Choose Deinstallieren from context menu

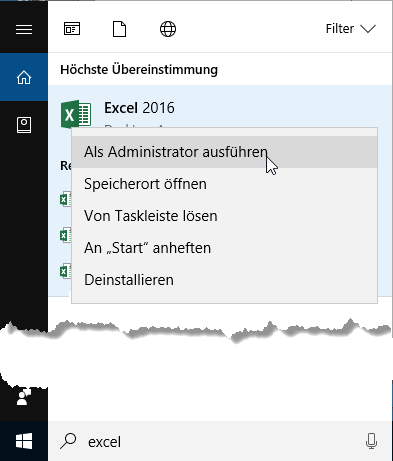point(224,280)
